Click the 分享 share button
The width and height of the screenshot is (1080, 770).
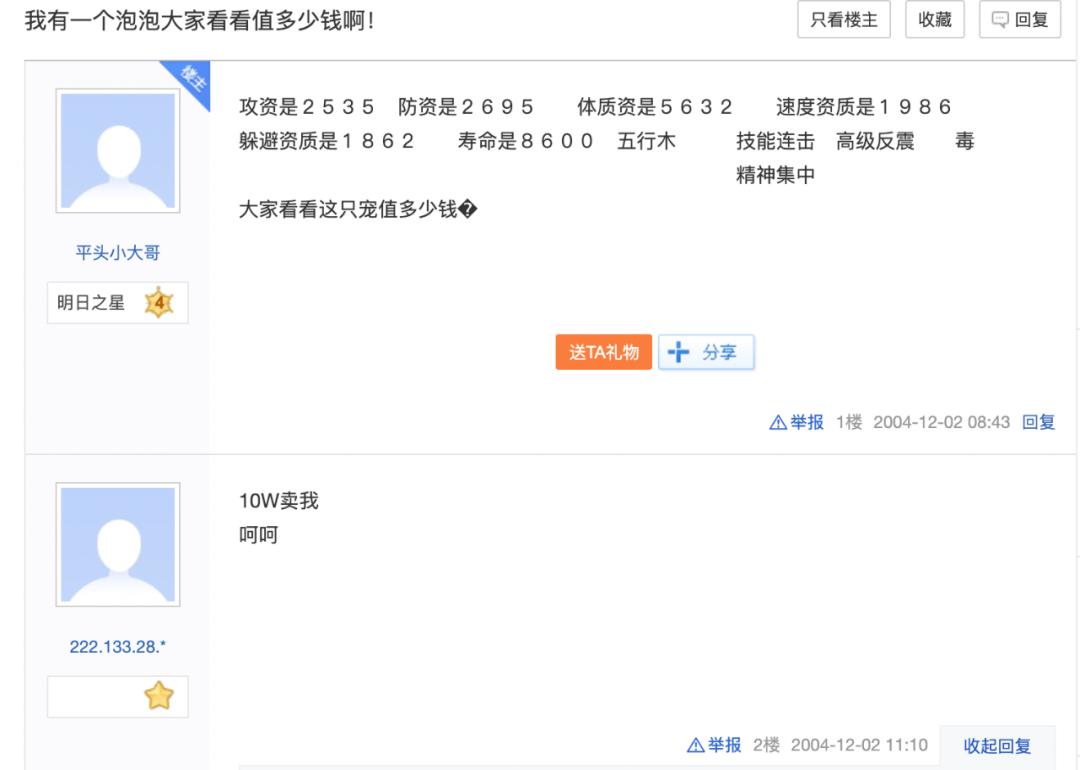point(706,352)
